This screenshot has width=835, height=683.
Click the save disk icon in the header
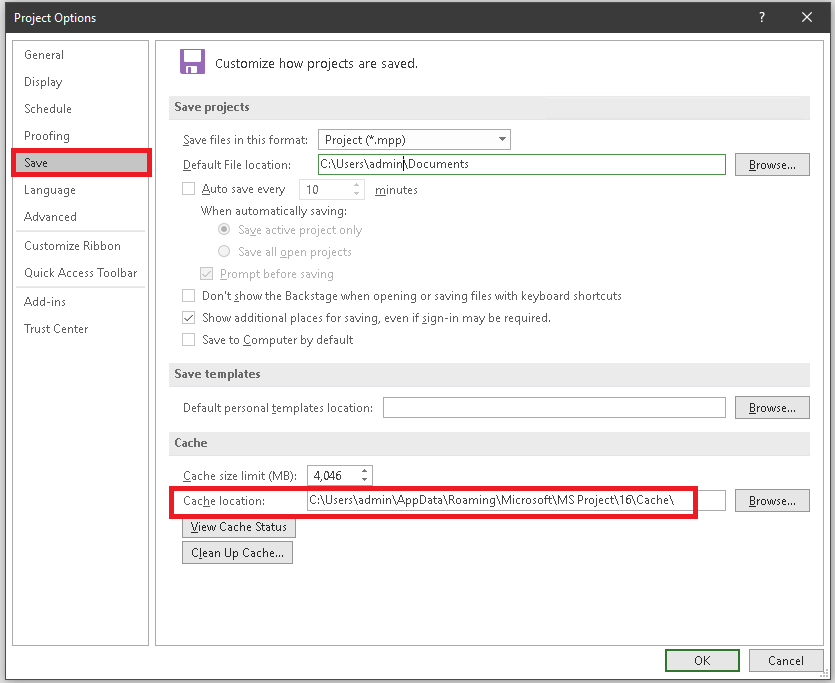pyautogui.click(x=191, y=61)
